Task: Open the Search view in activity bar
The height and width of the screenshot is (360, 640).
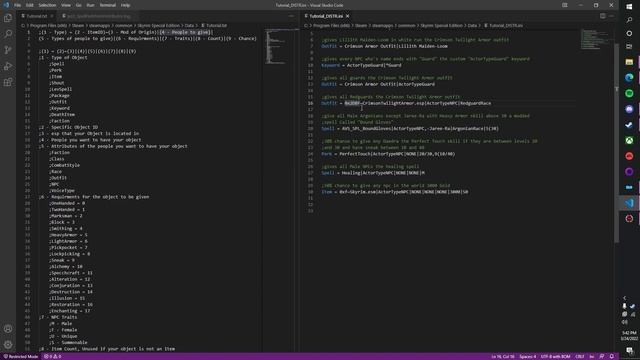Action: tap(8, 34)
